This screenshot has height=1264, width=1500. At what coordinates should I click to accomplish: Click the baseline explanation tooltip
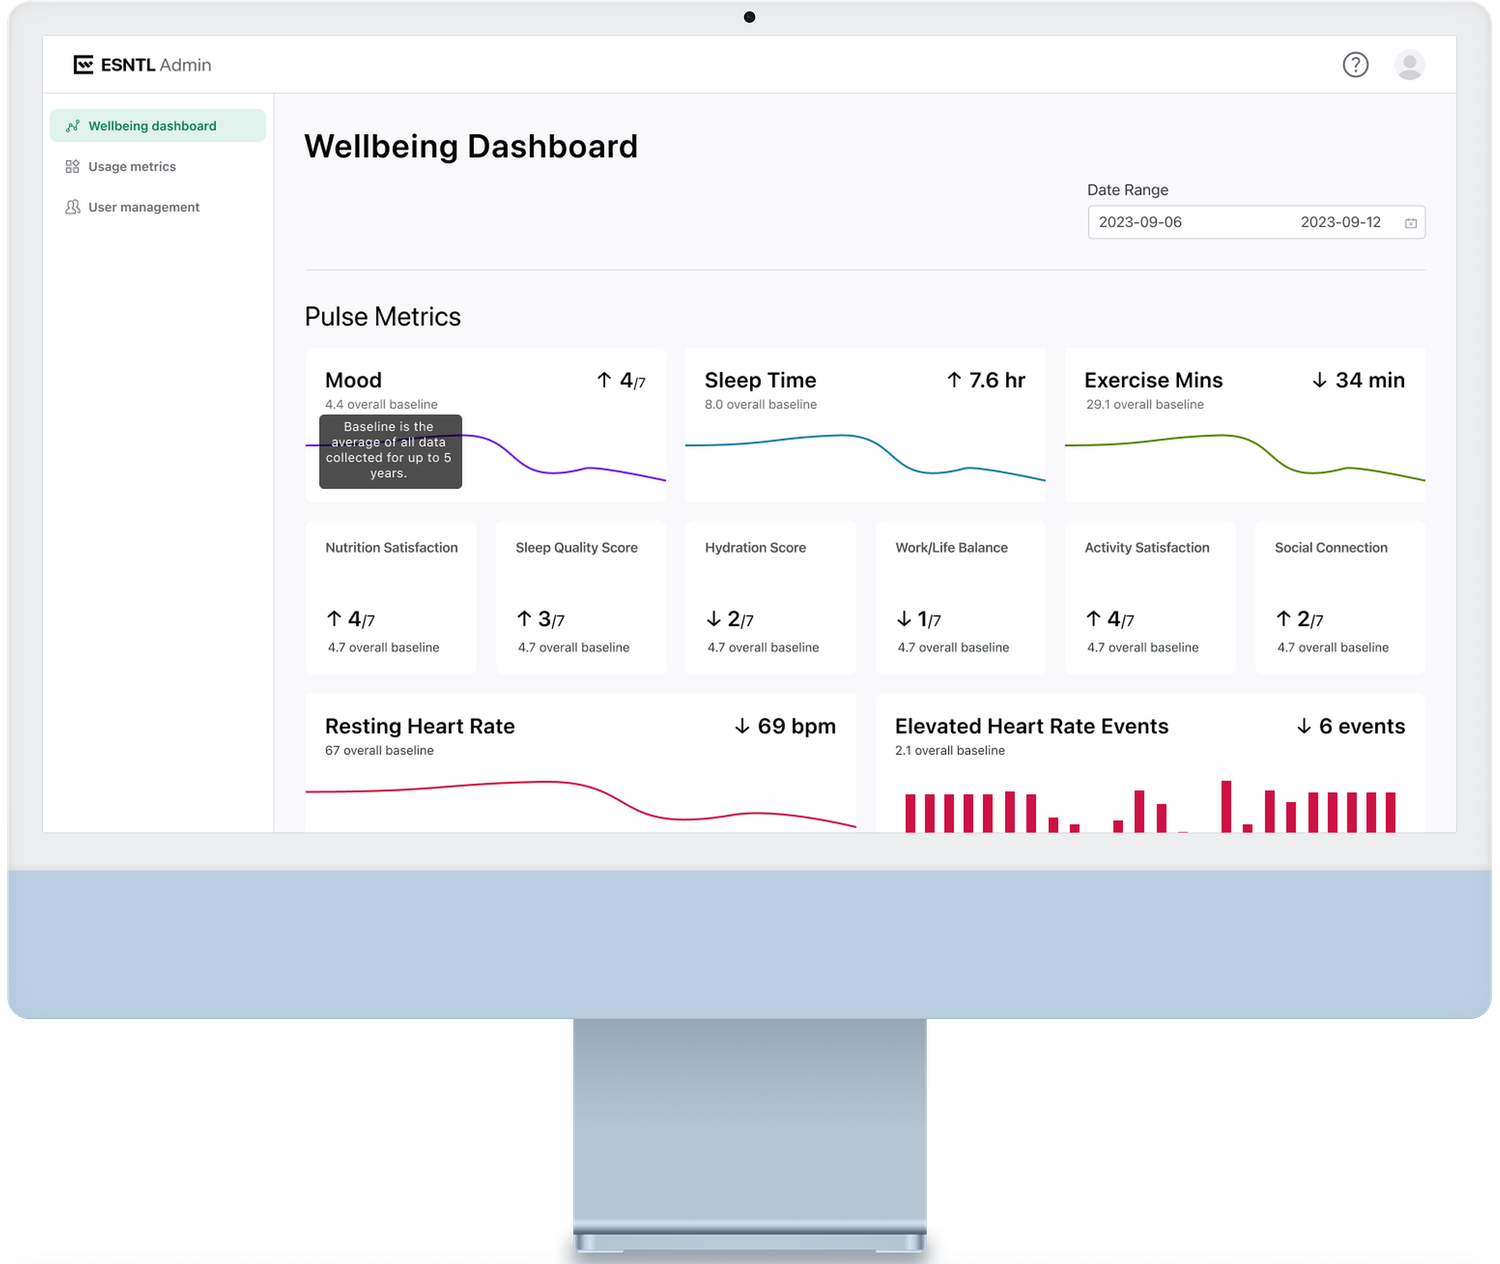click(x=390, y=451)
